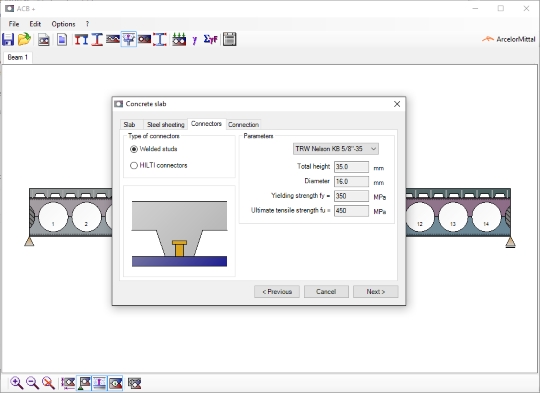
Task: Click the ΣγF load combinations icon
Action: pos(210,39)
